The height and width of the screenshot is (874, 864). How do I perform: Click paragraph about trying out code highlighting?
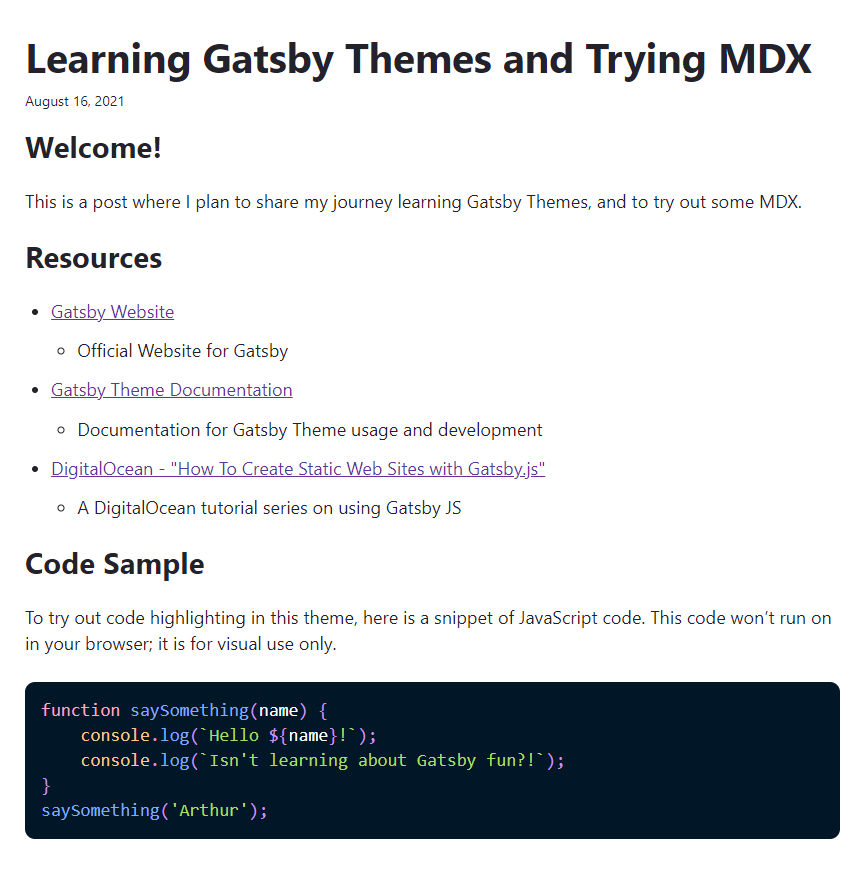coord(429,632)
